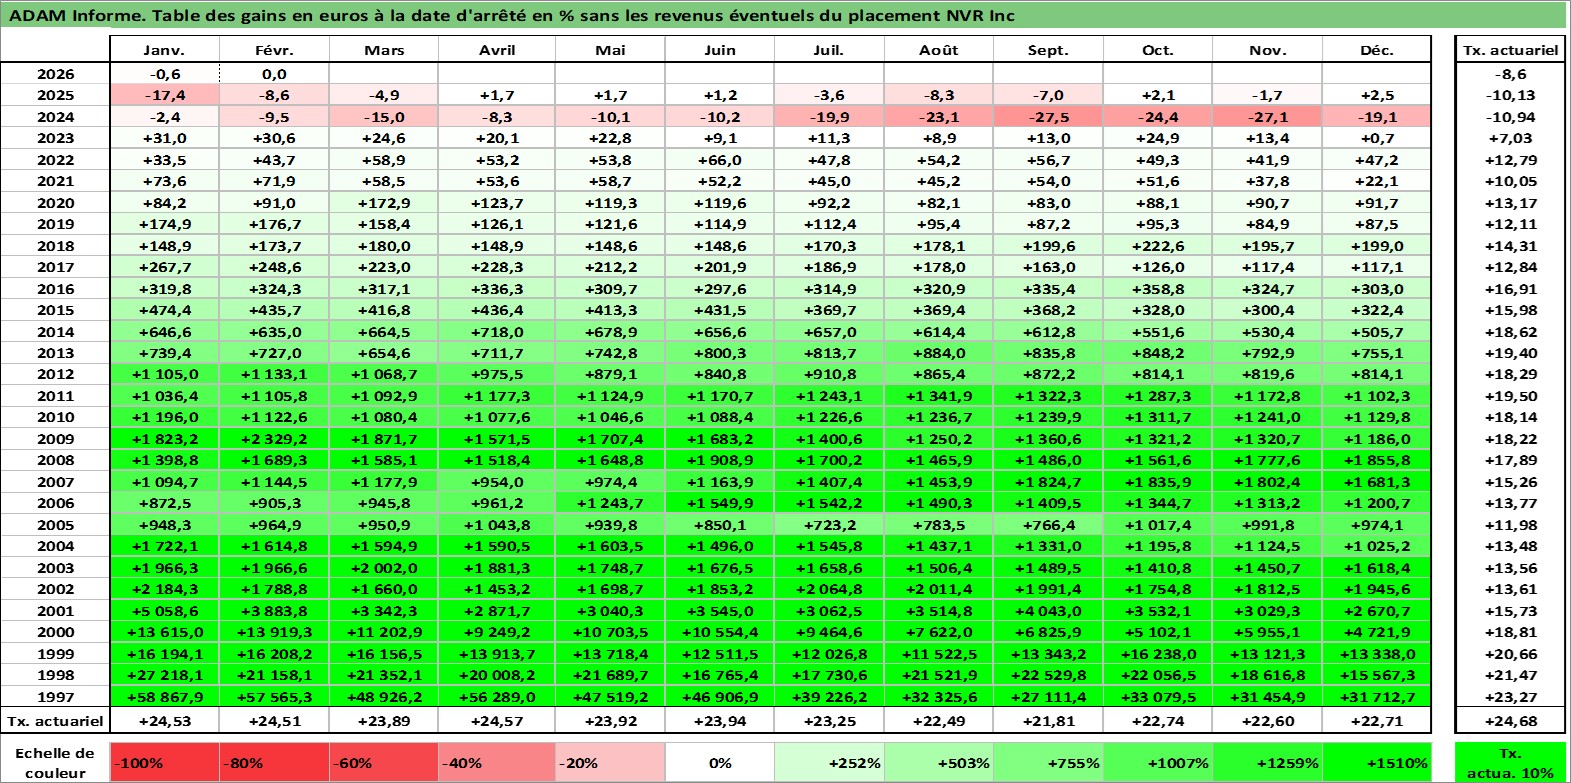Click the actuarial rate -10,94 for 2024

[1511, 117]
